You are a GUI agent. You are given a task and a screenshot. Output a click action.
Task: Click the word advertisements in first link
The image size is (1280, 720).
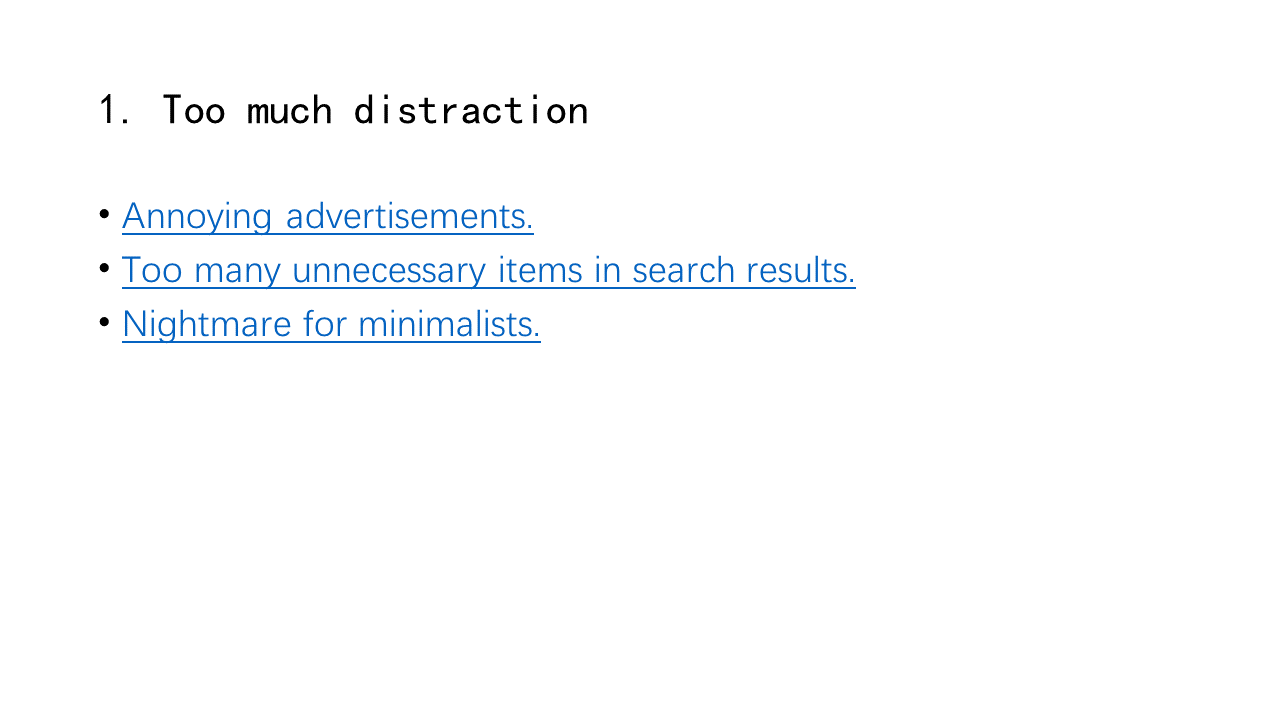pos(410,216)
